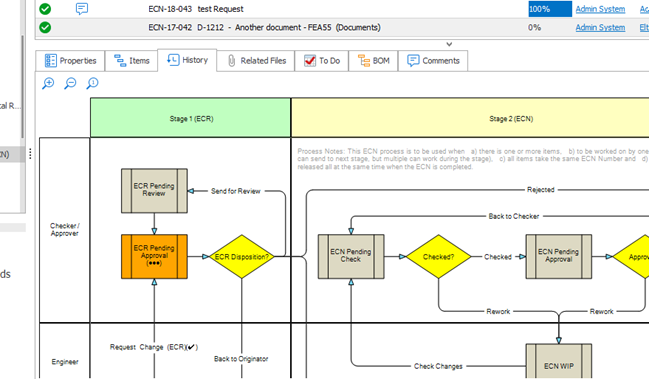Image resolution: width=649 pixels, height=379 pixels.
Task: Select the ECN-17-042 D-1212 document row
Action: (342, 28)
